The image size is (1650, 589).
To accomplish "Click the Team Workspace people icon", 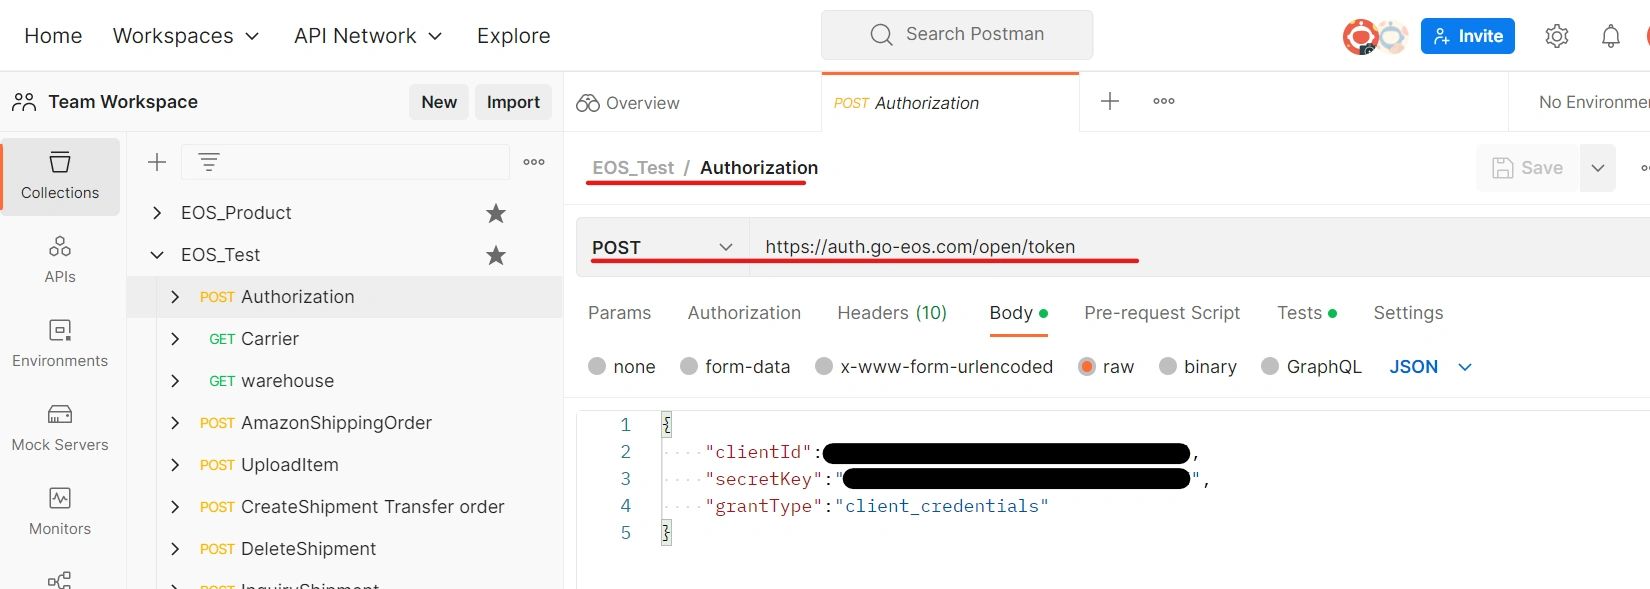I will [24, 102].
